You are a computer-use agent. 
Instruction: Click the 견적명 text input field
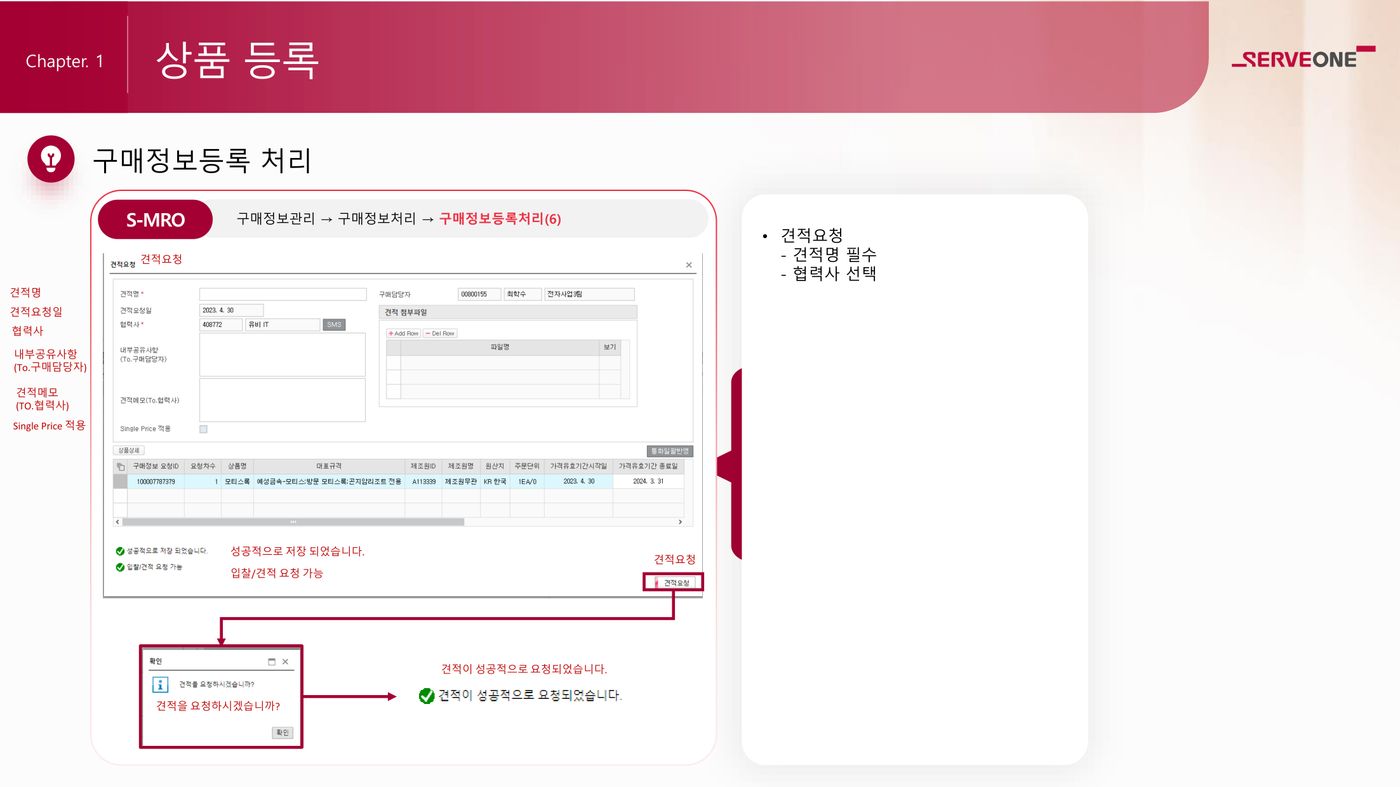tap(283, 295)
